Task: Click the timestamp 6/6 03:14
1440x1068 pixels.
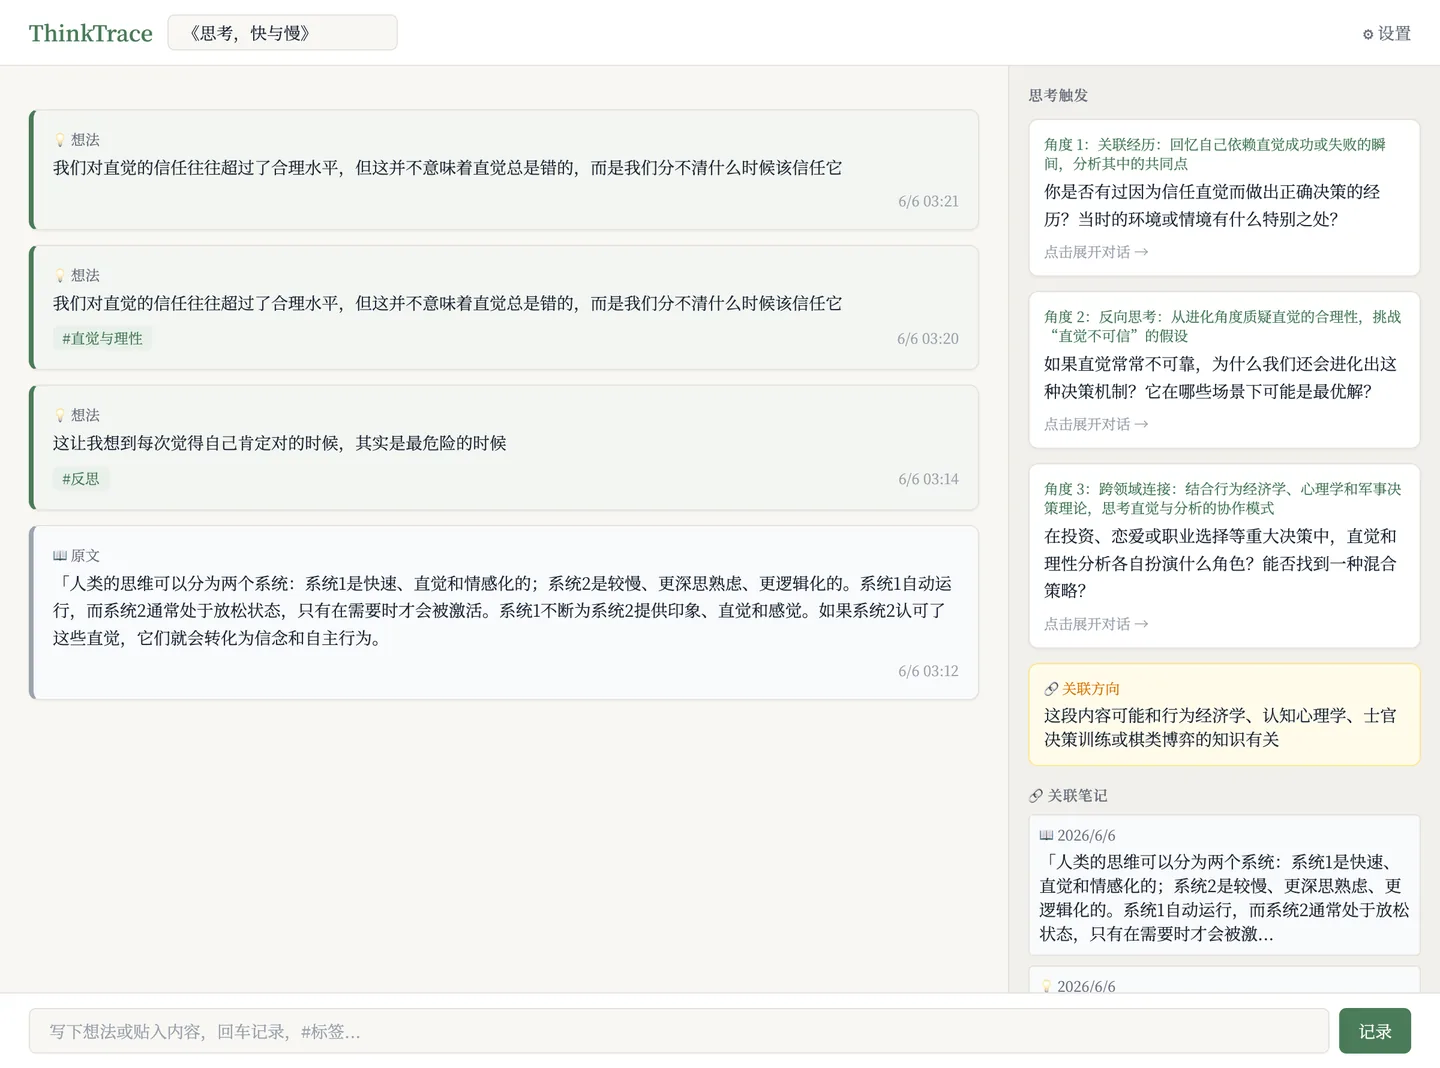Action: (x=928, y=479)
